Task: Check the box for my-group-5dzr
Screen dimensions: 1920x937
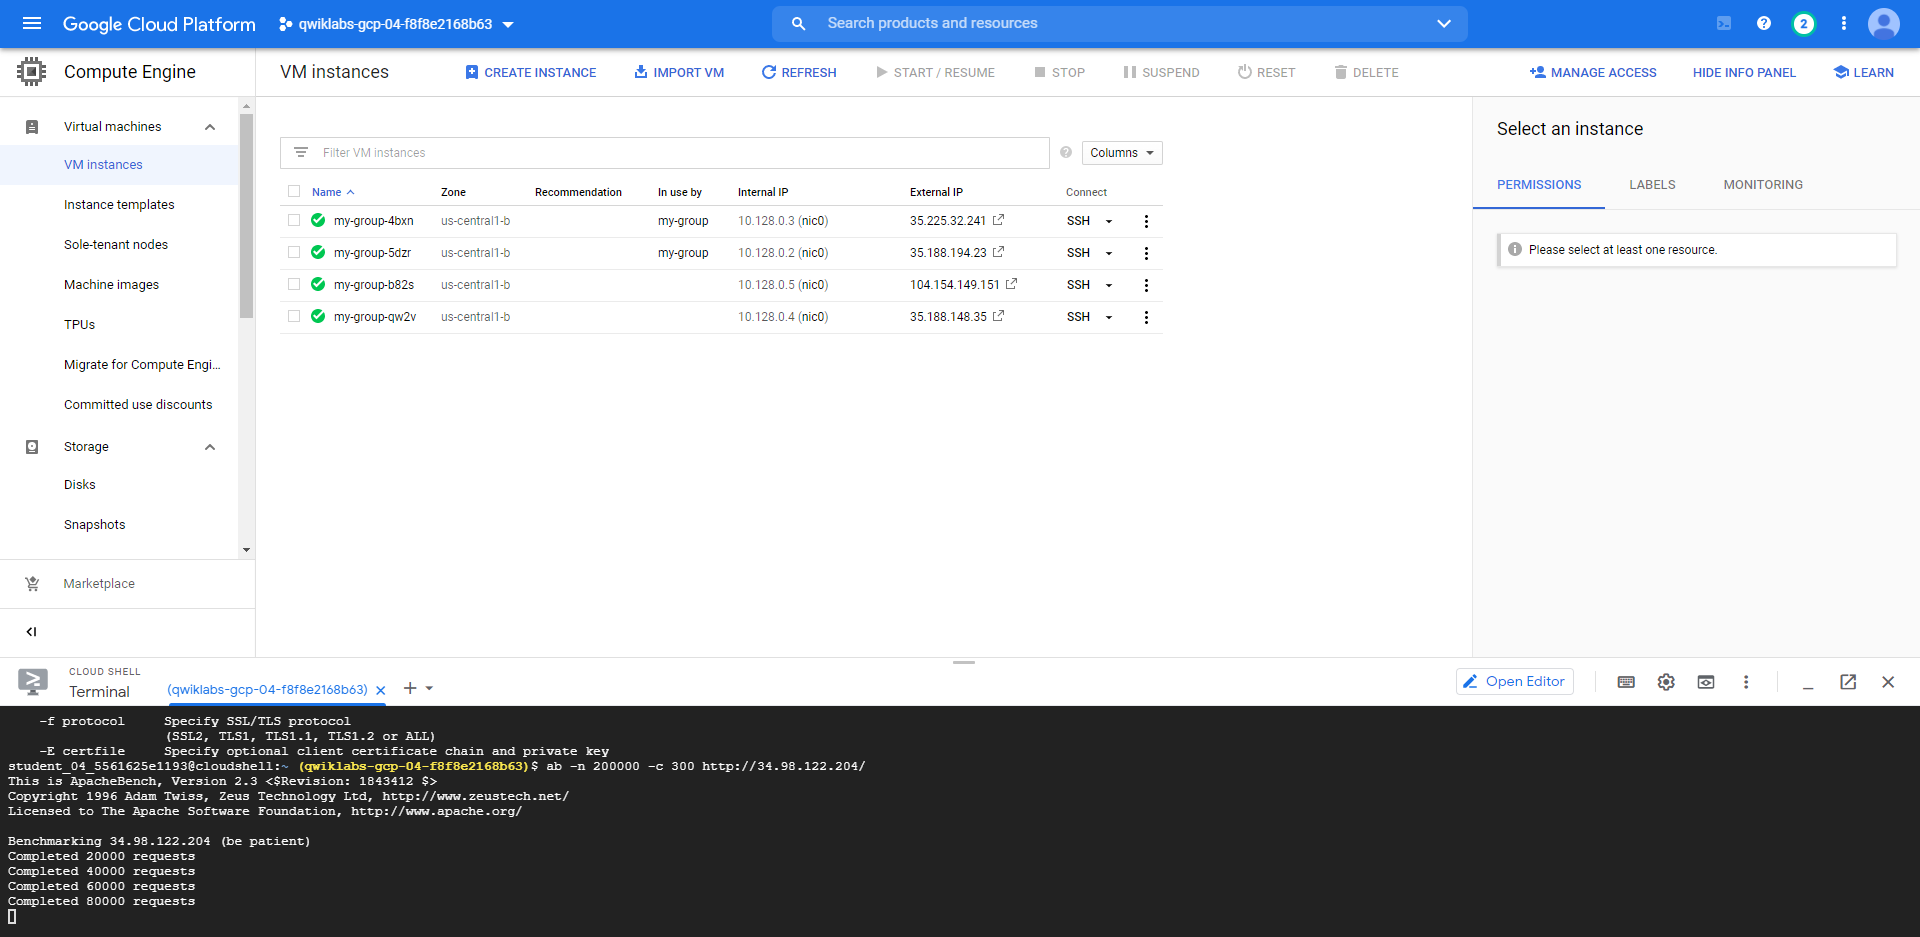Action: tap(294, 252)
